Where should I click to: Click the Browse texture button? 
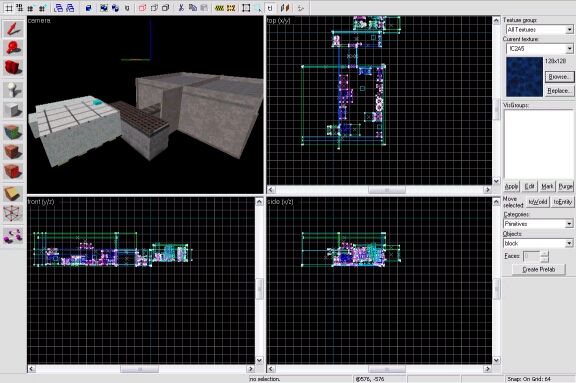coord(559,77)
